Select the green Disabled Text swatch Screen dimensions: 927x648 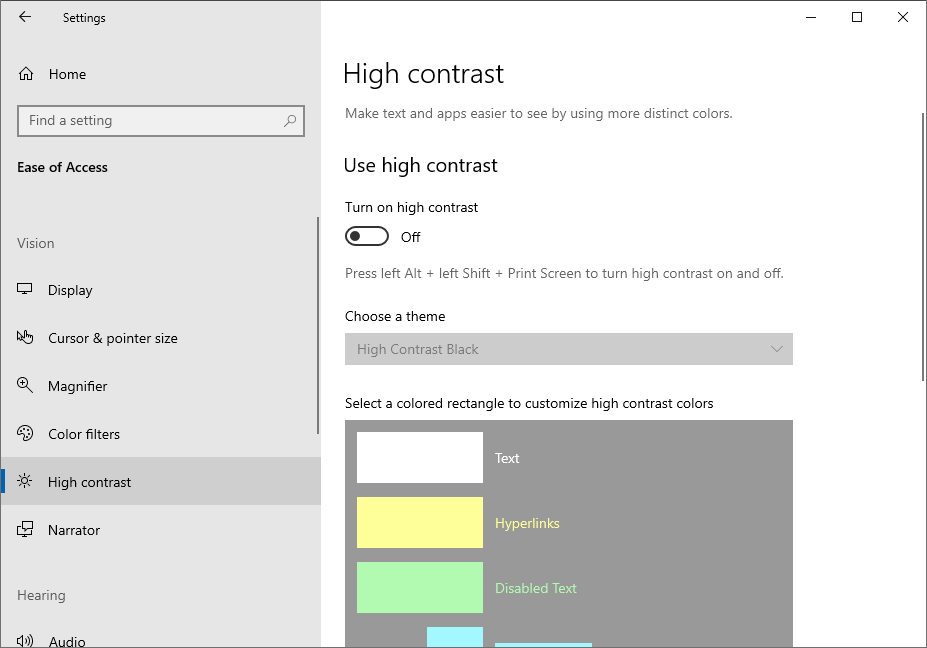[420, 588]
